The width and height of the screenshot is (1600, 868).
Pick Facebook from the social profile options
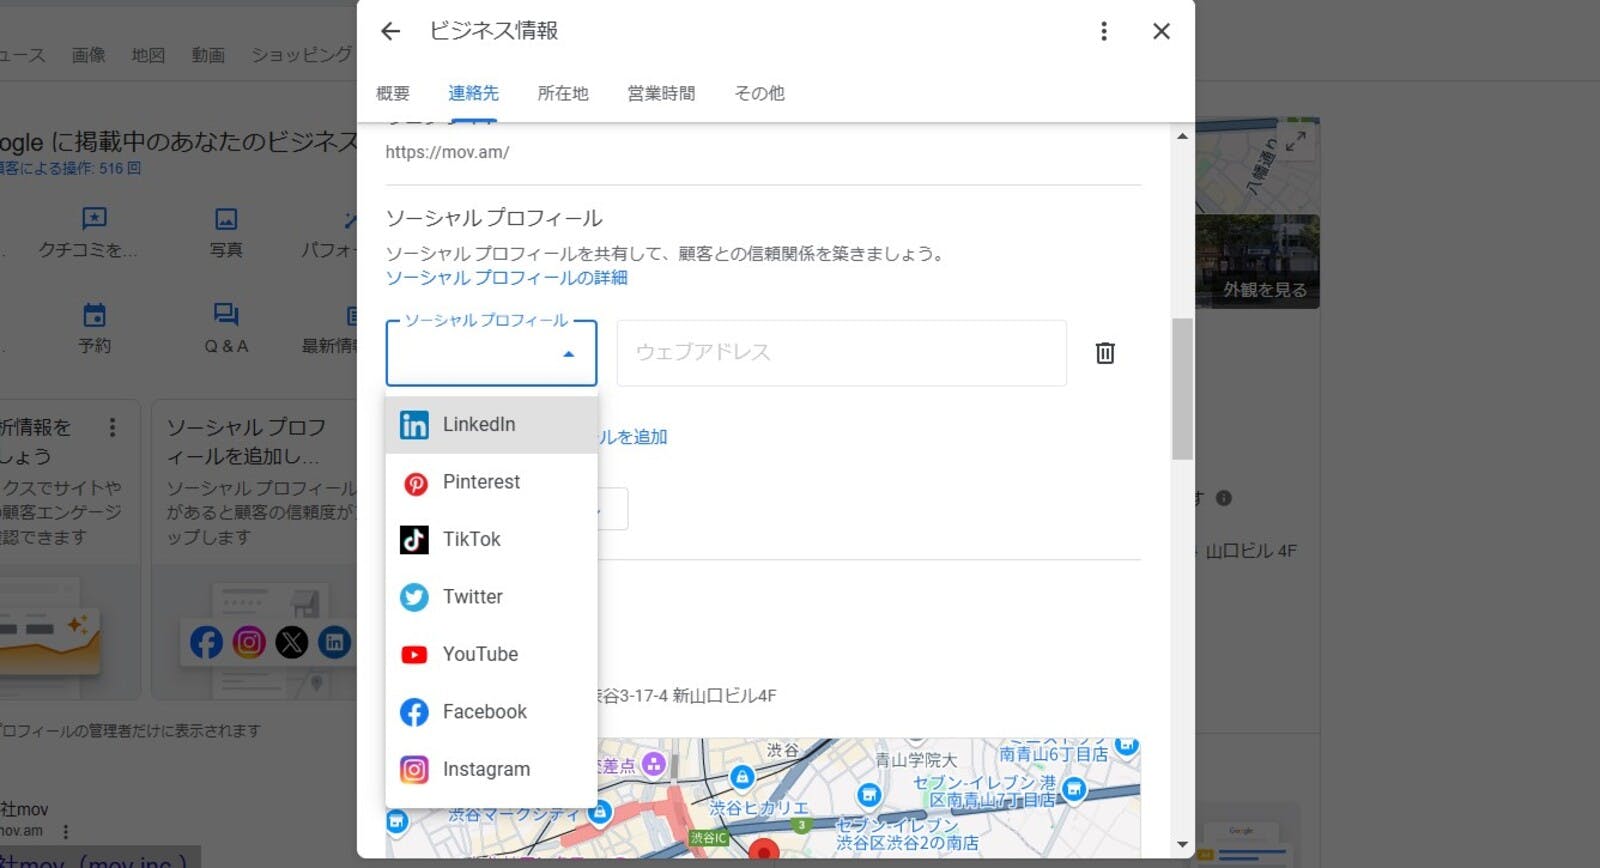coord(491,712)
